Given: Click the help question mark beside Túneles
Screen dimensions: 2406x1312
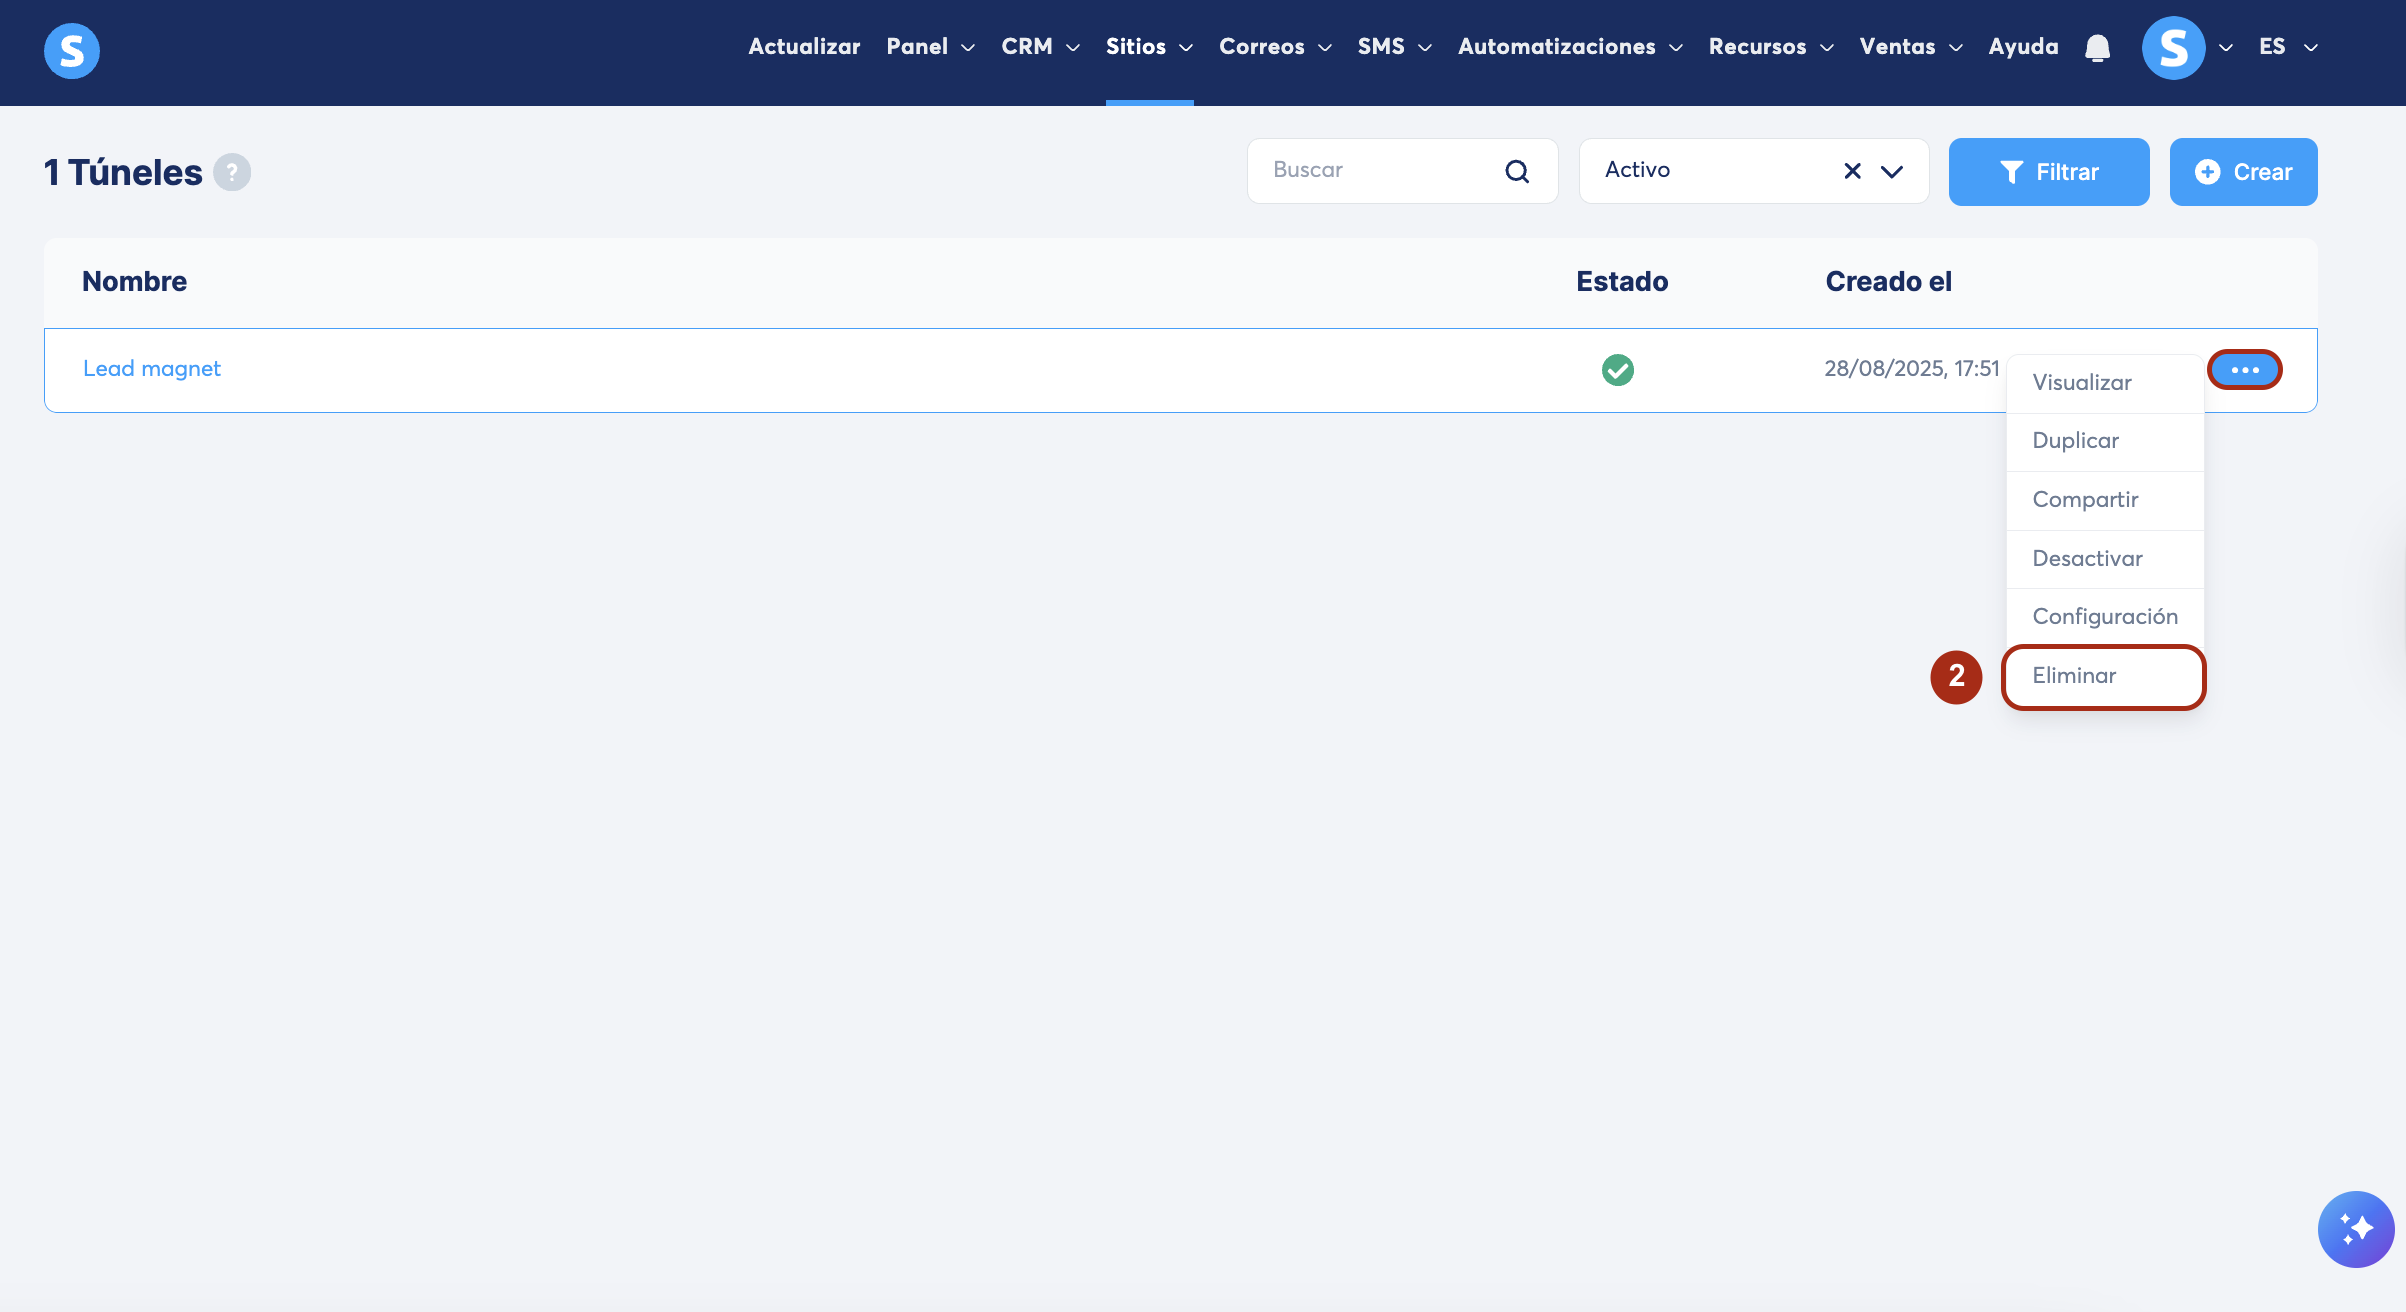Looking at the screenshot, I should (232, 172).
